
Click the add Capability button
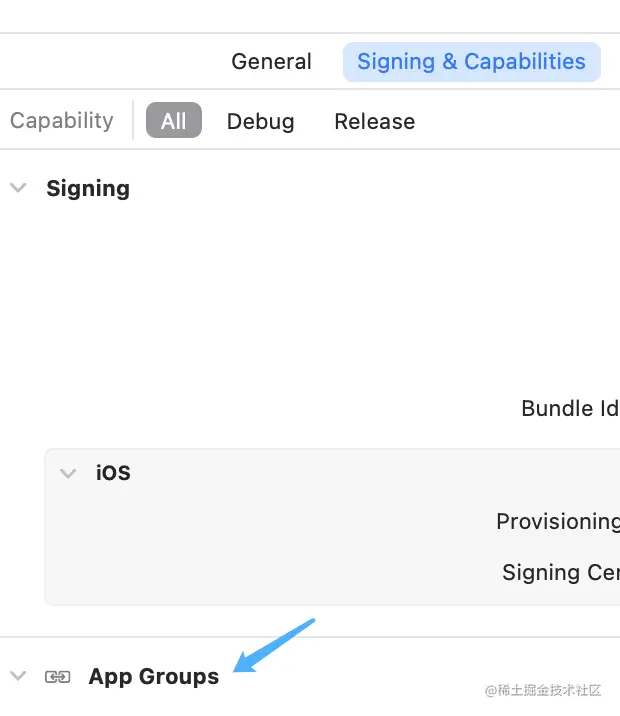pos(60,121)
